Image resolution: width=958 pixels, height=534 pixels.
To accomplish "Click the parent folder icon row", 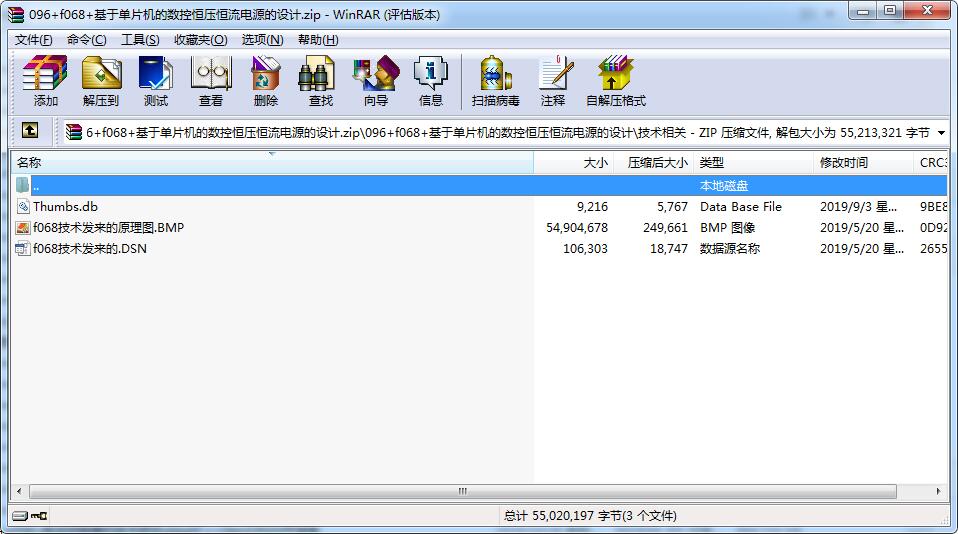I will pyautogui.click(x=23, y=185).
